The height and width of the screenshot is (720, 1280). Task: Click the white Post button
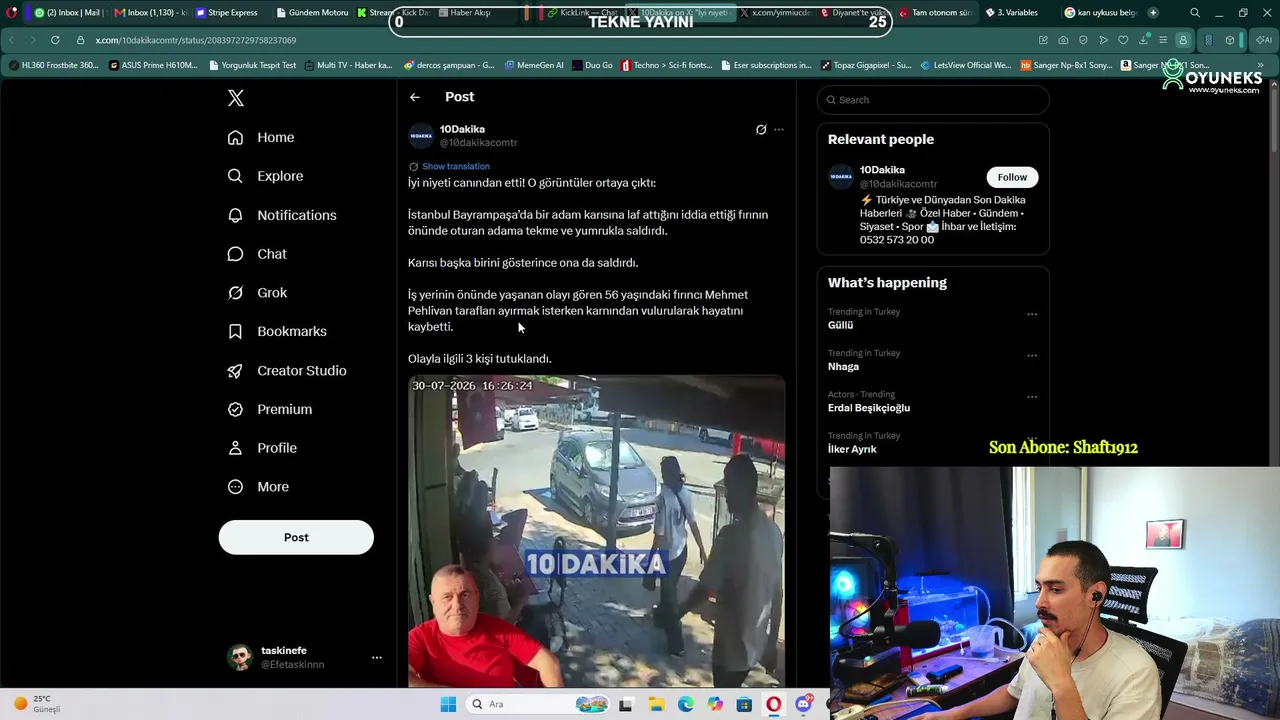(x=296, y=537)
